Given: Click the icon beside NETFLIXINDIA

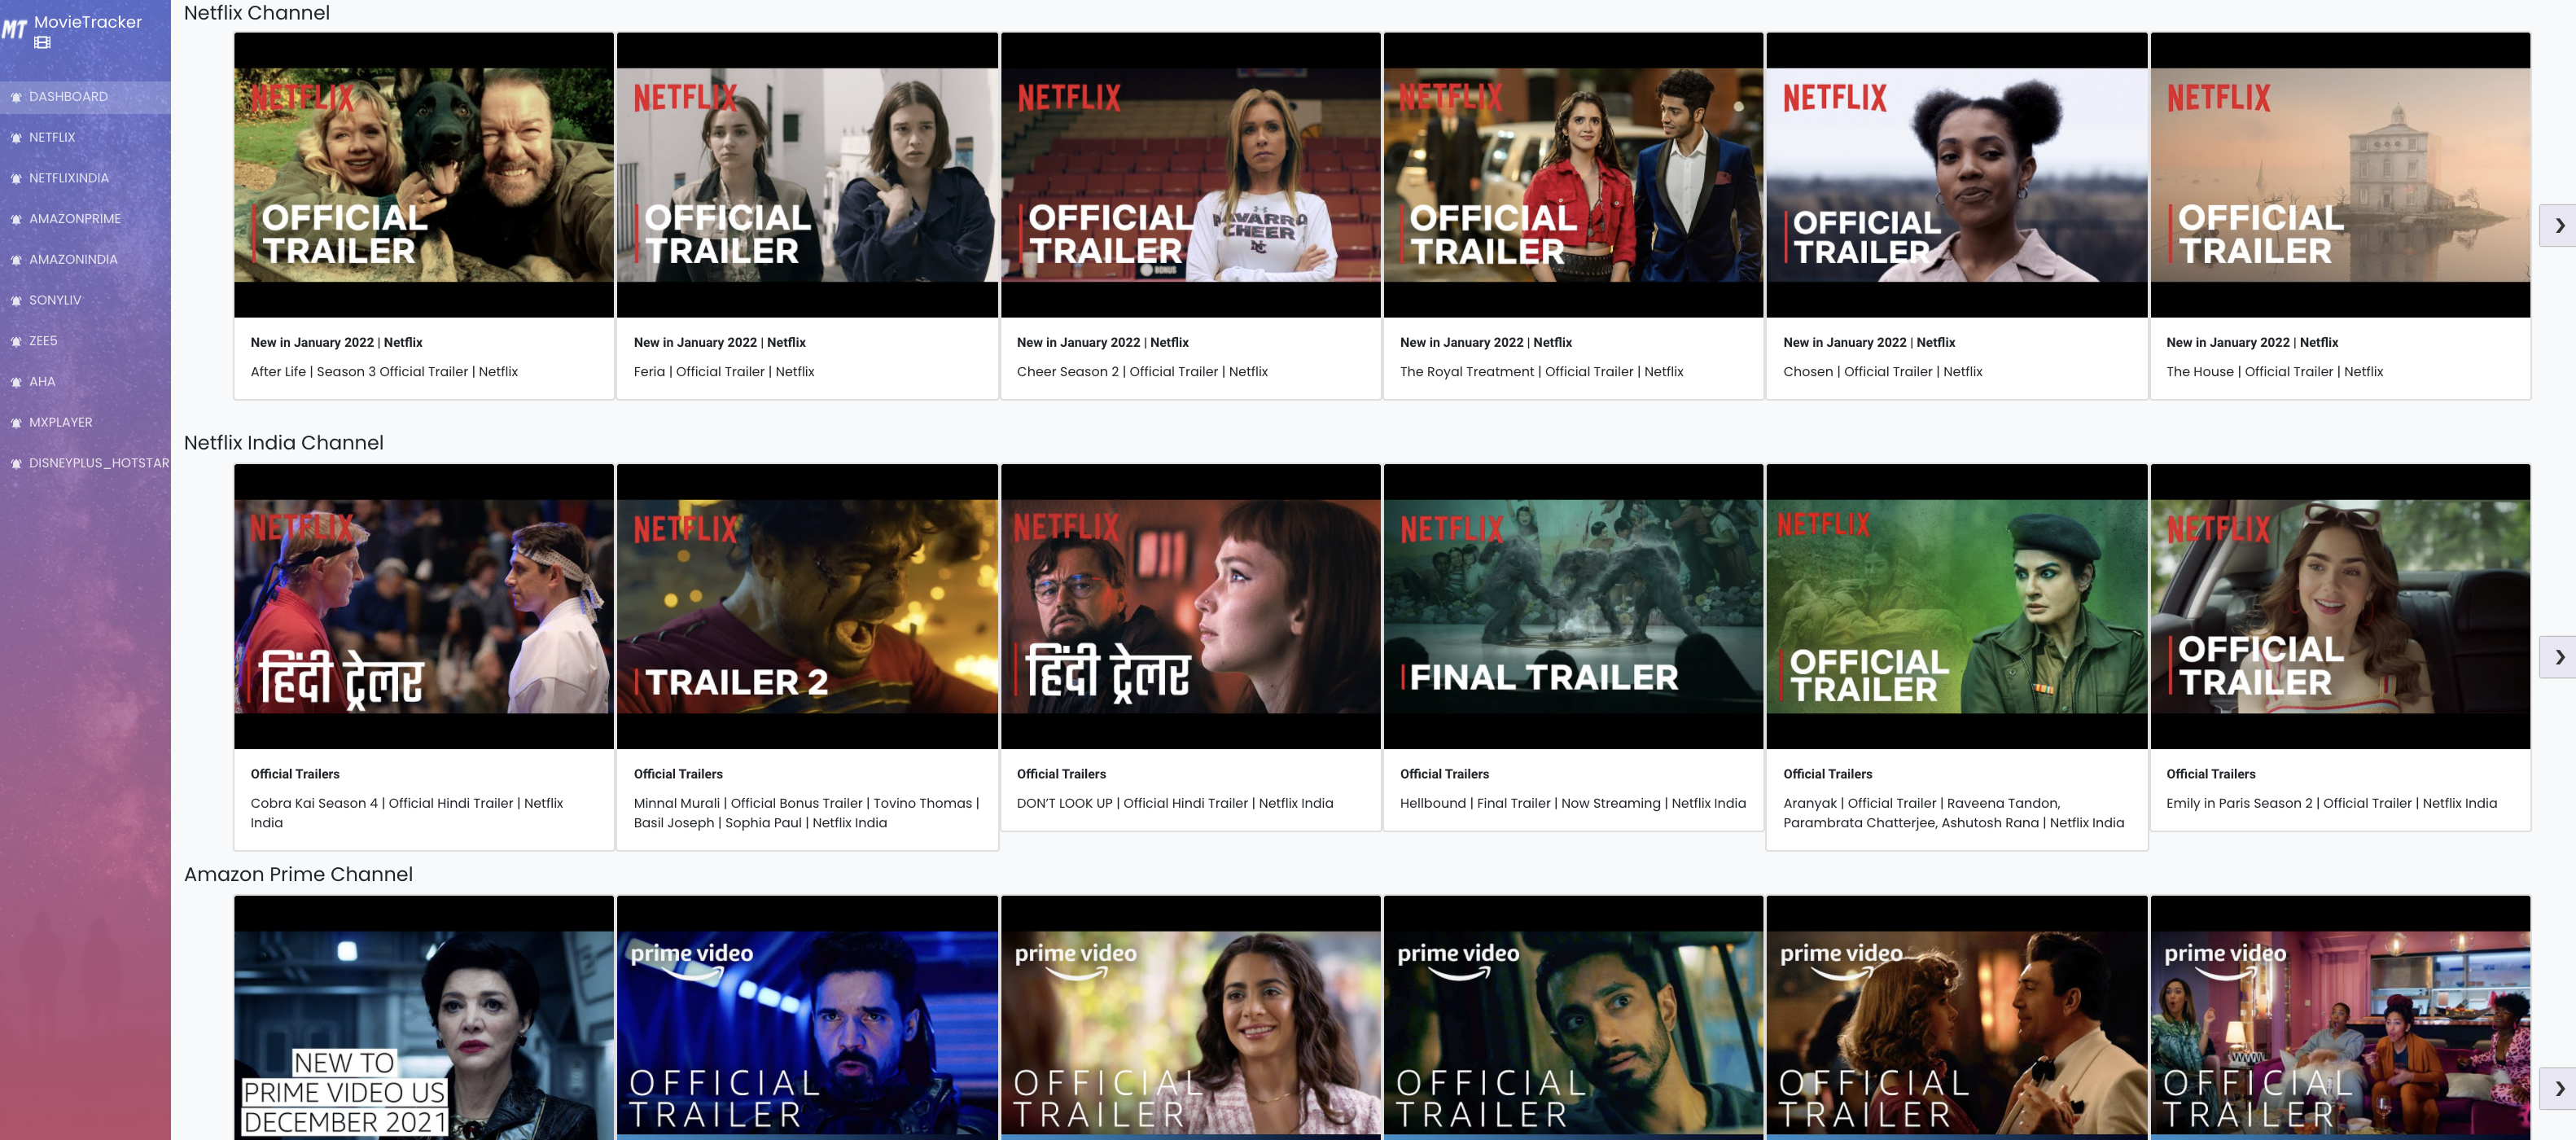Looking at the screenshot, I should click(x=16, y=179).
